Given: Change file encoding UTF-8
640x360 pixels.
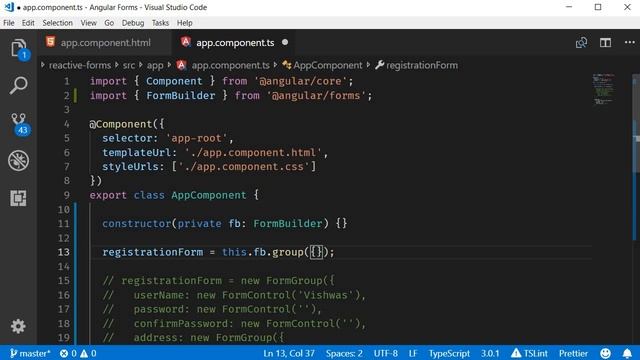Looking at the screenshot, I should (x=386, y=353).
